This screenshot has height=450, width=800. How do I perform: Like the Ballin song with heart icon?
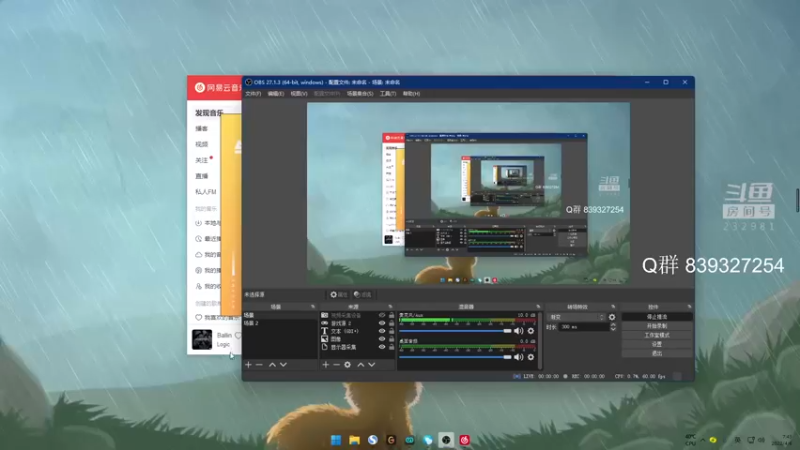click(x=238, y=335)
